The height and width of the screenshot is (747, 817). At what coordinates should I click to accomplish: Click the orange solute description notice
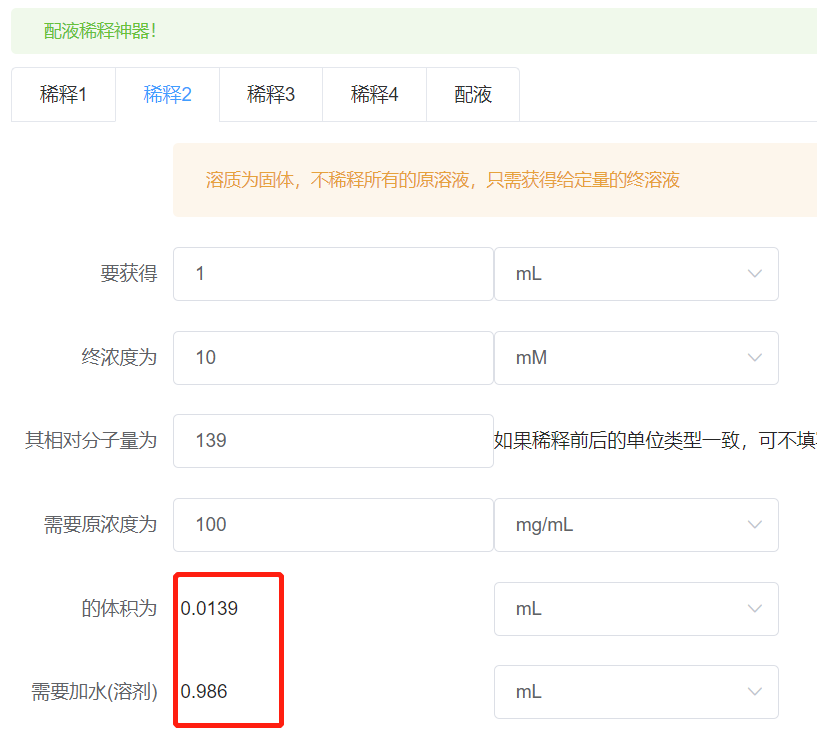point(495,180)
